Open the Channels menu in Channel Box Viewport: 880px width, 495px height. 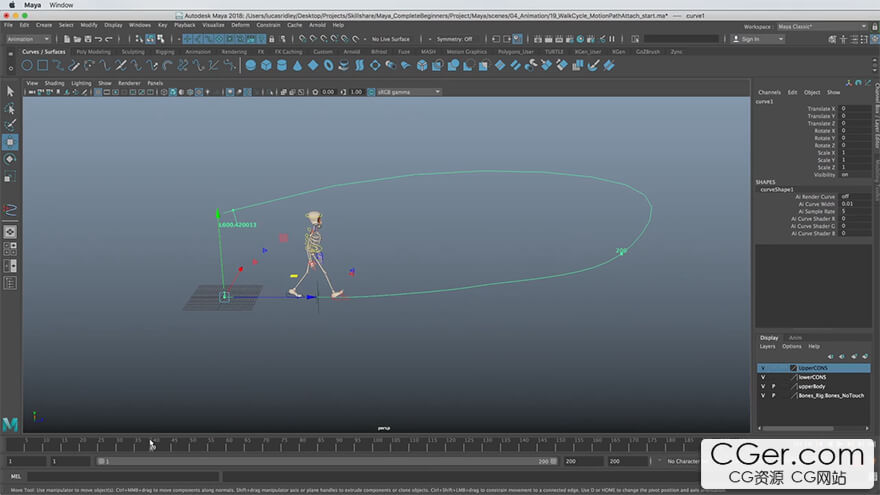click(x=769, y=92)
